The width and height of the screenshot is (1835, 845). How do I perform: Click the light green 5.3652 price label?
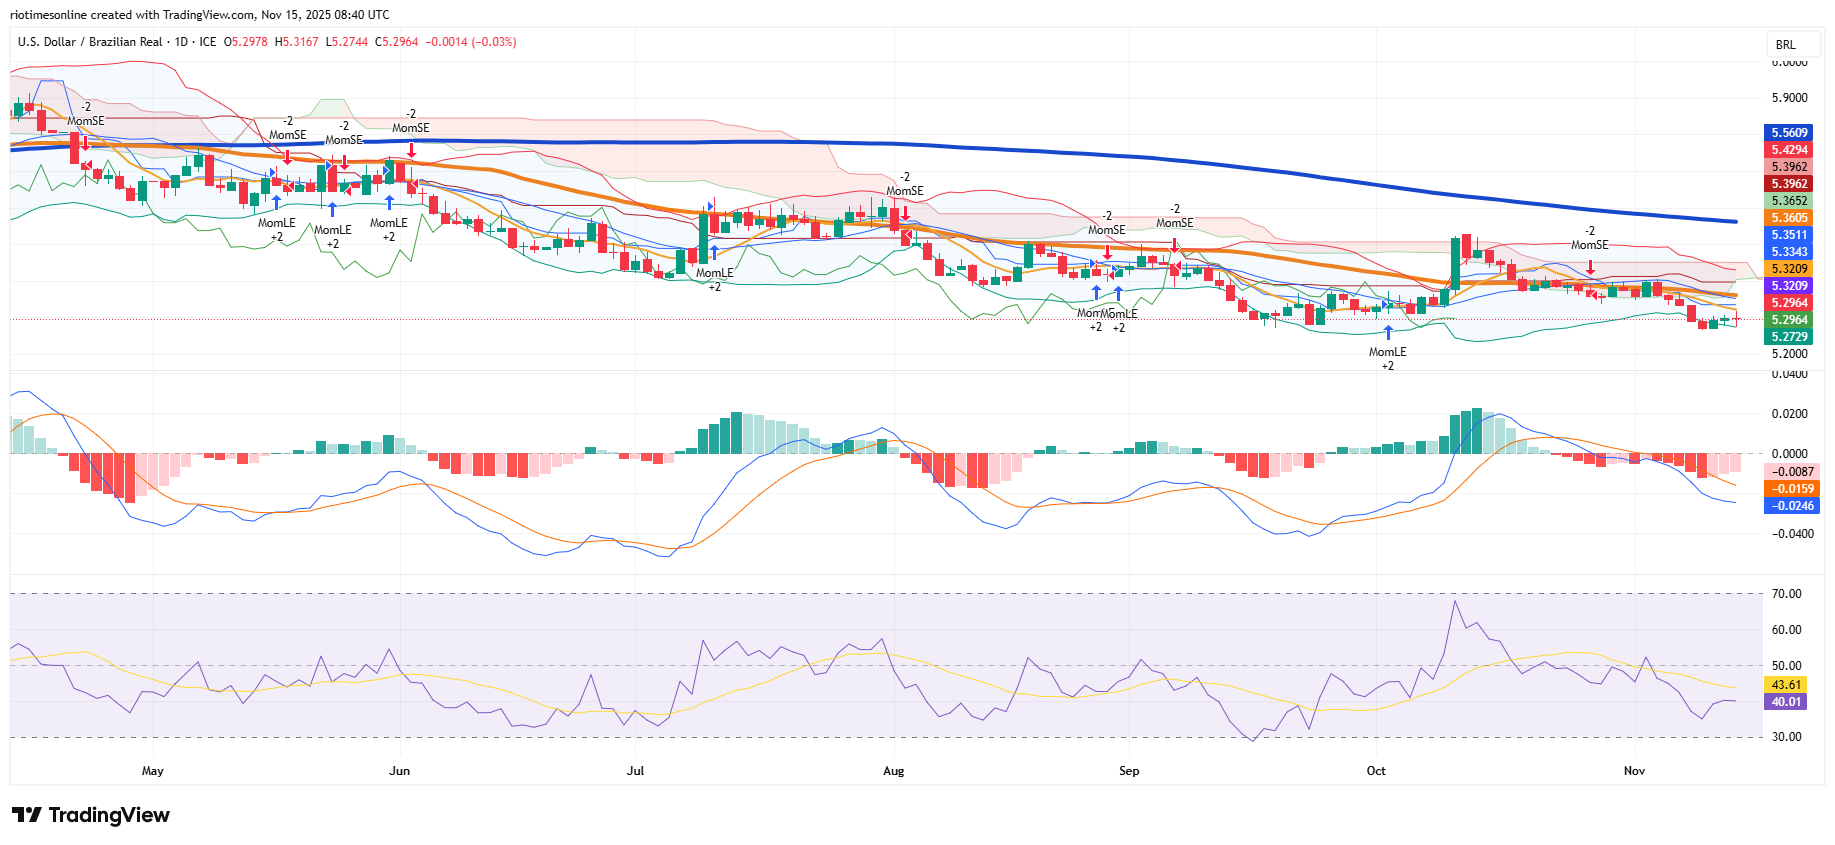pos(1789,201)
